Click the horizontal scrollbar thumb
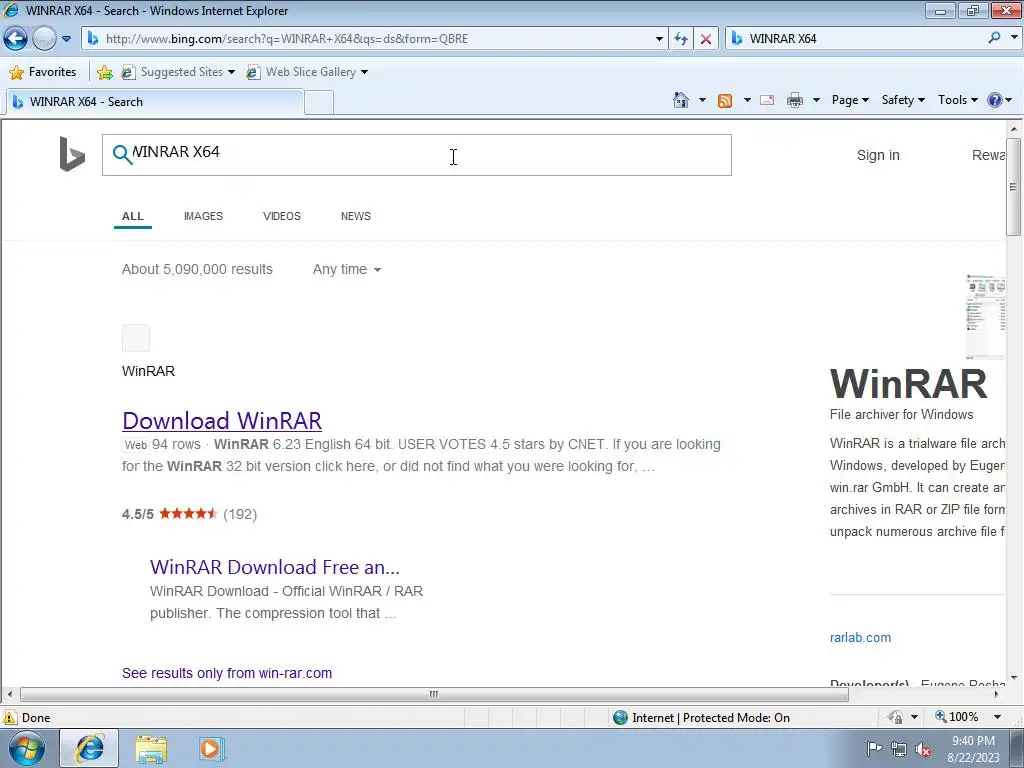This screenshot has height=768, width=1024. coord(434,694)
